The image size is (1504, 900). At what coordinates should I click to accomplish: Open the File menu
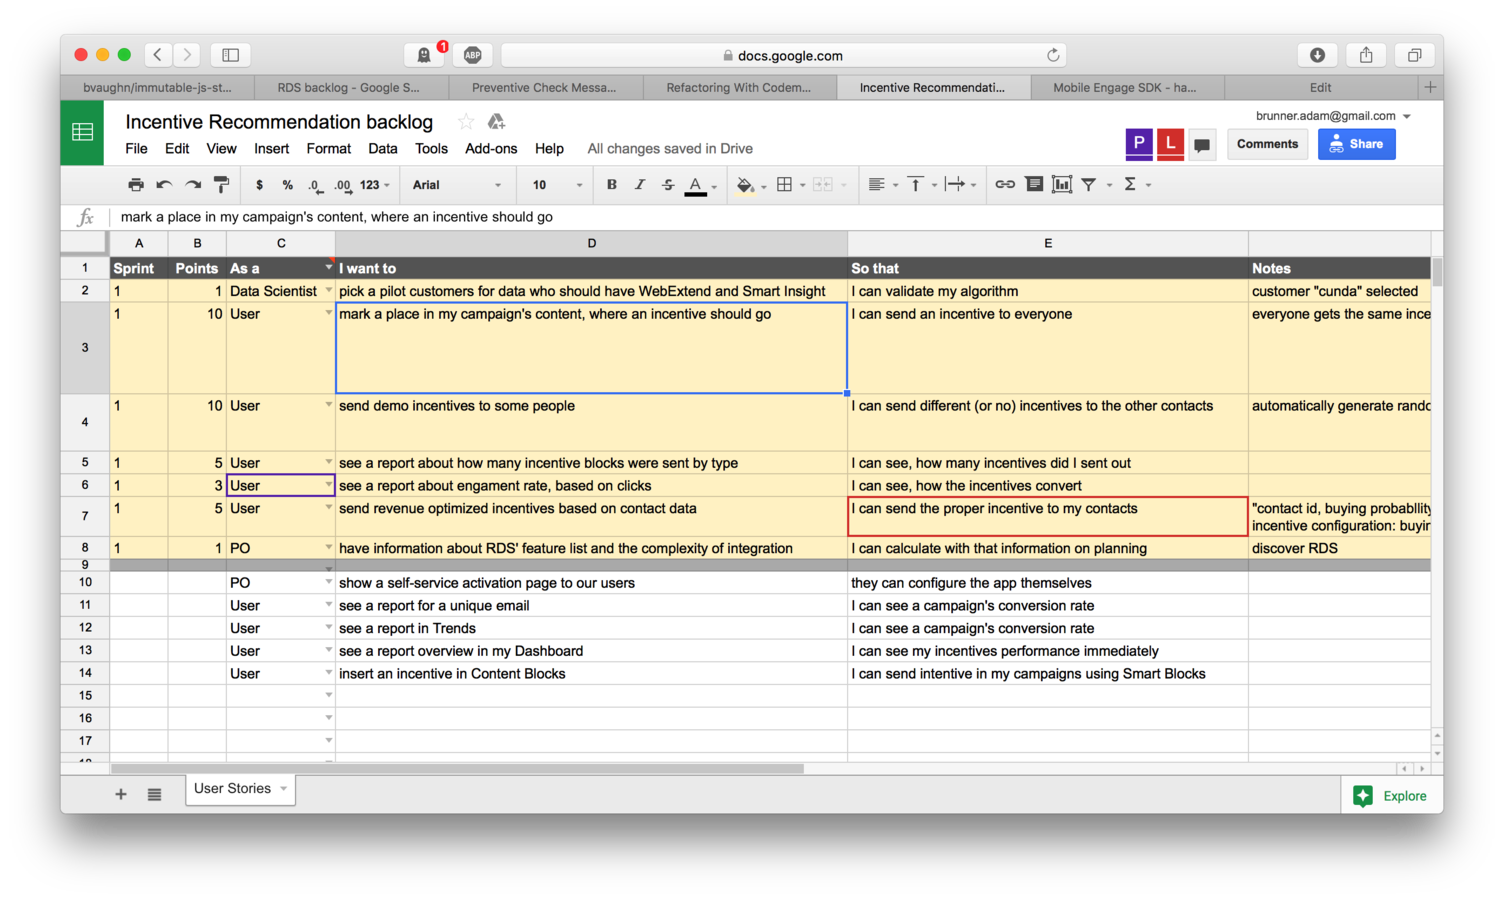pos(136,149)
